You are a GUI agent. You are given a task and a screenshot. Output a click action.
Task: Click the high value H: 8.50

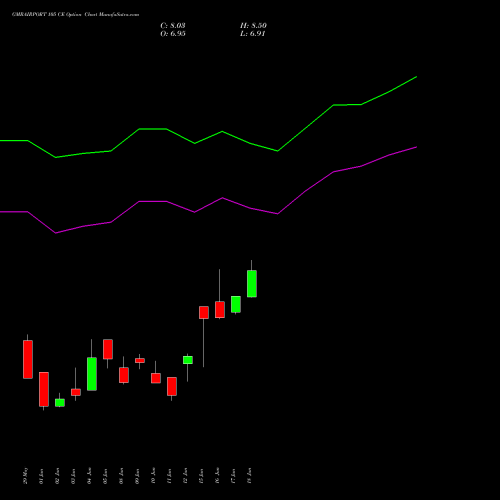click(253, 26)
